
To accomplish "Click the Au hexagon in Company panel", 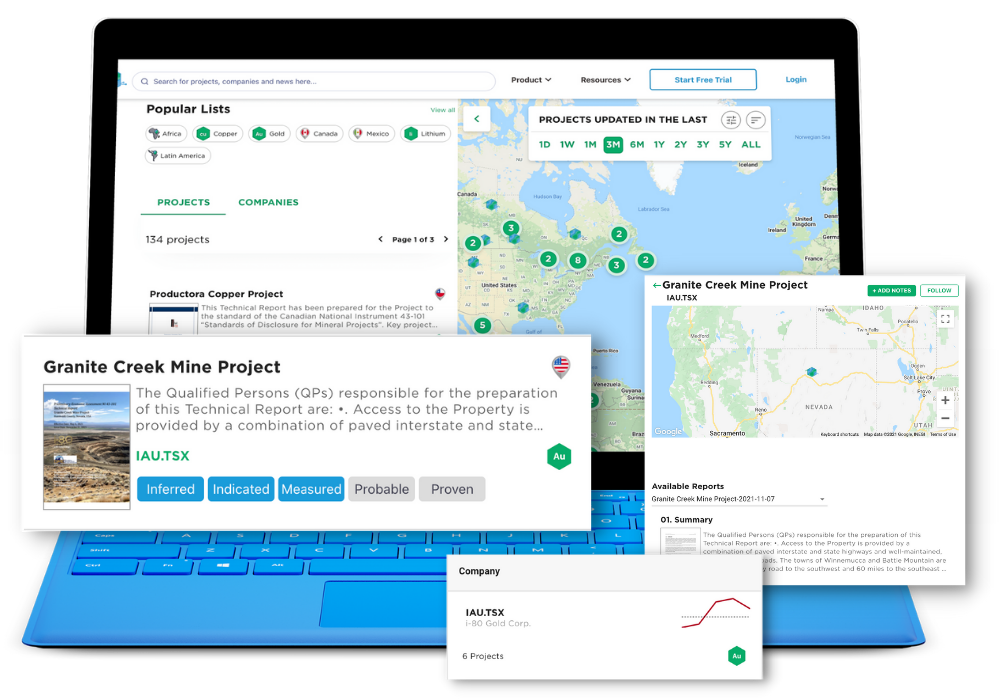I will (737, 656).
